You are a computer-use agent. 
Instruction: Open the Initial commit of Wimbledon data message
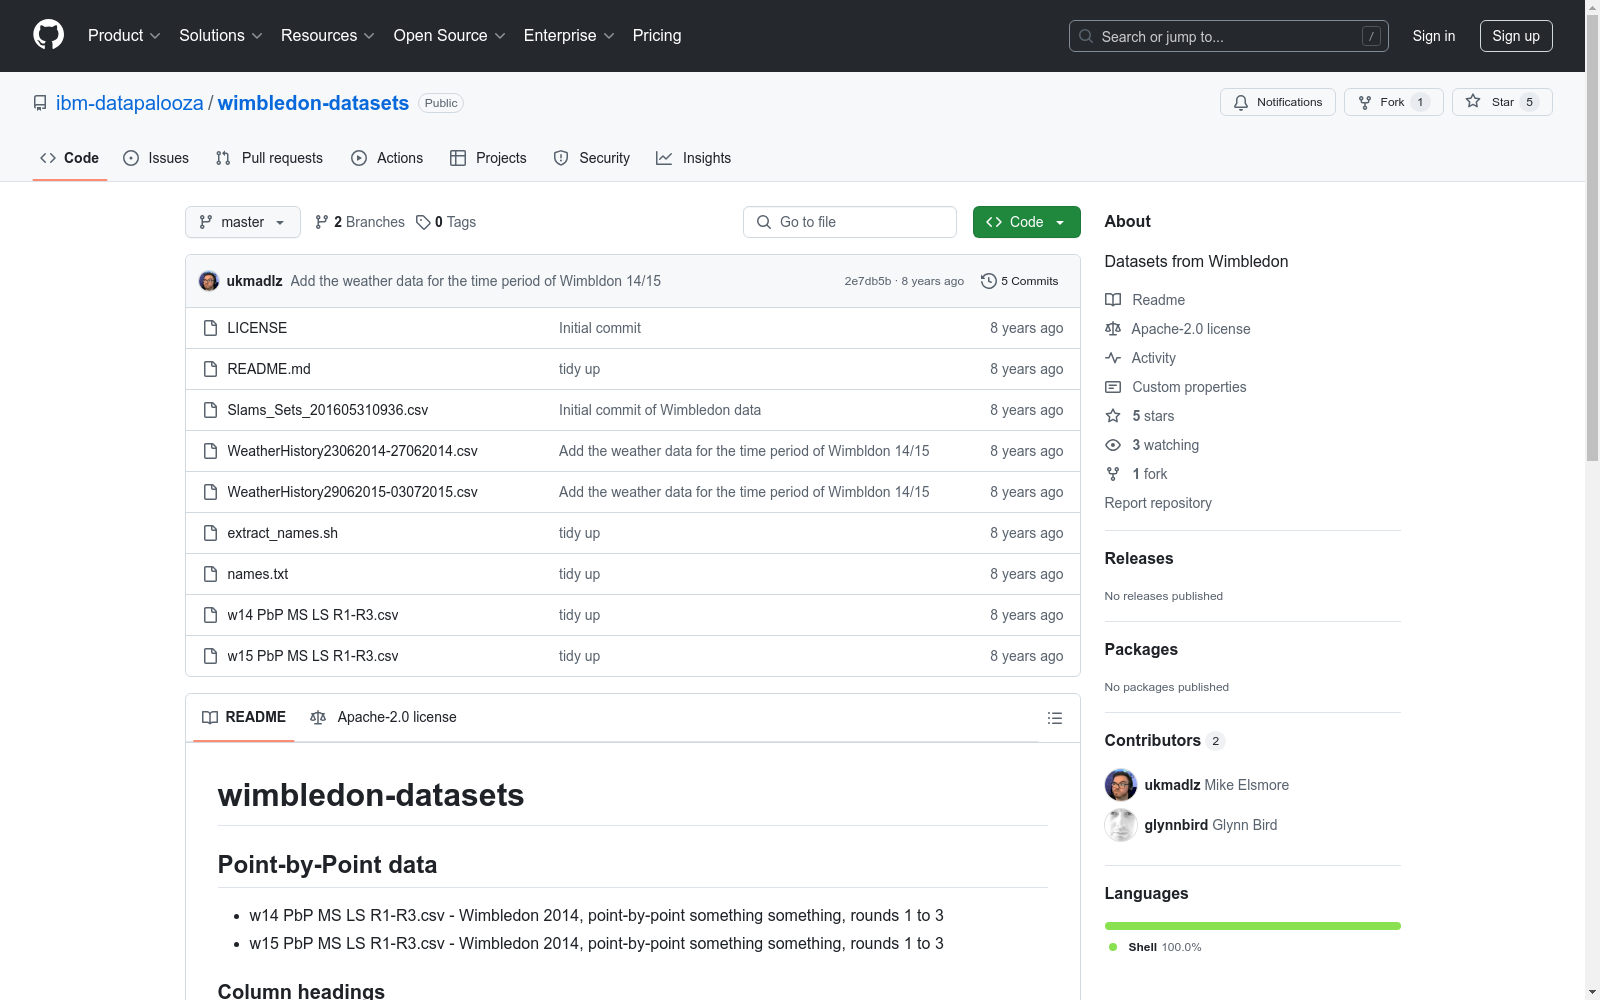659,410
